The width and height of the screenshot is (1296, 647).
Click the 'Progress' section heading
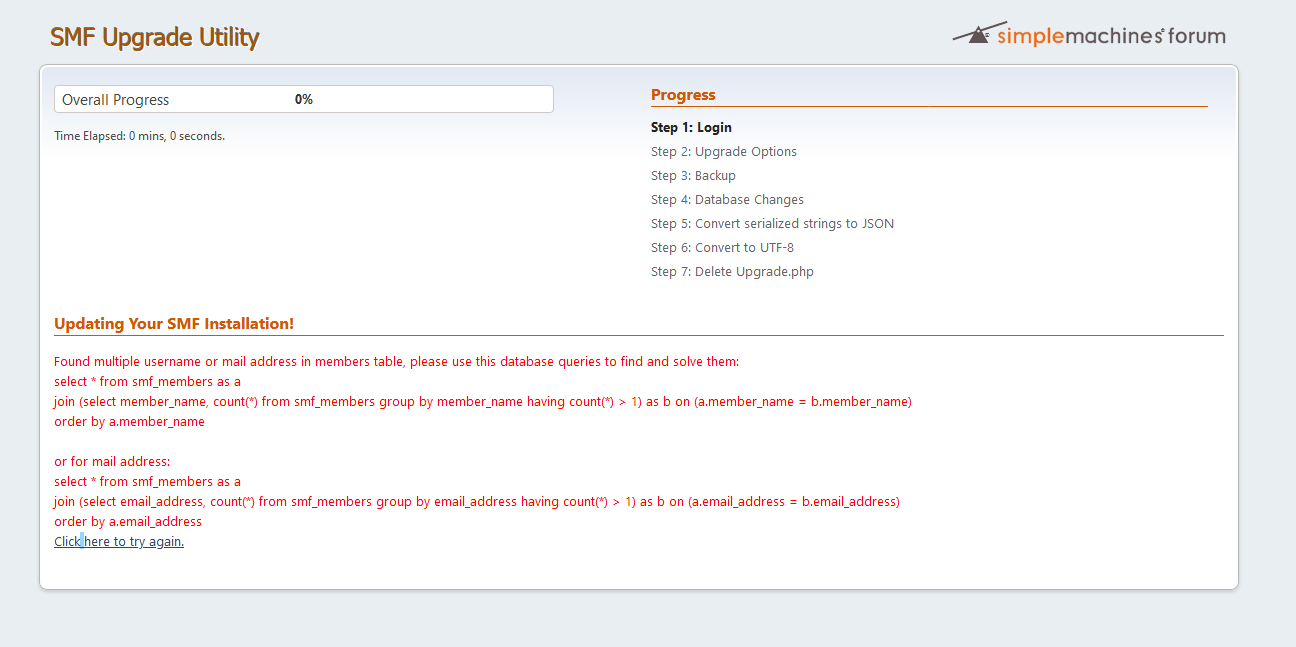683,95
